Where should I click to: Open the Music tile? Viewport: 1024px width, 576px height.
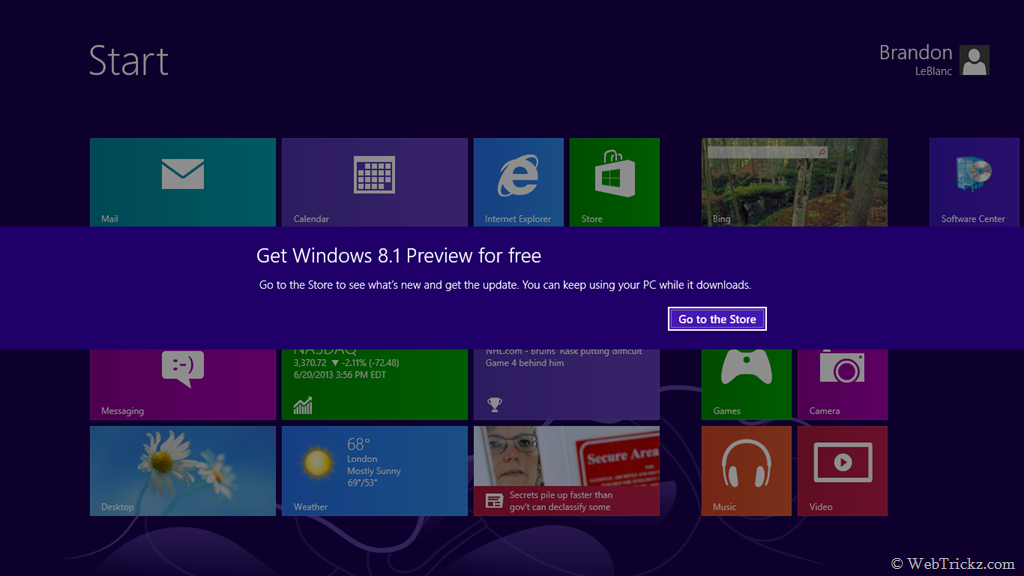(746, 471)
